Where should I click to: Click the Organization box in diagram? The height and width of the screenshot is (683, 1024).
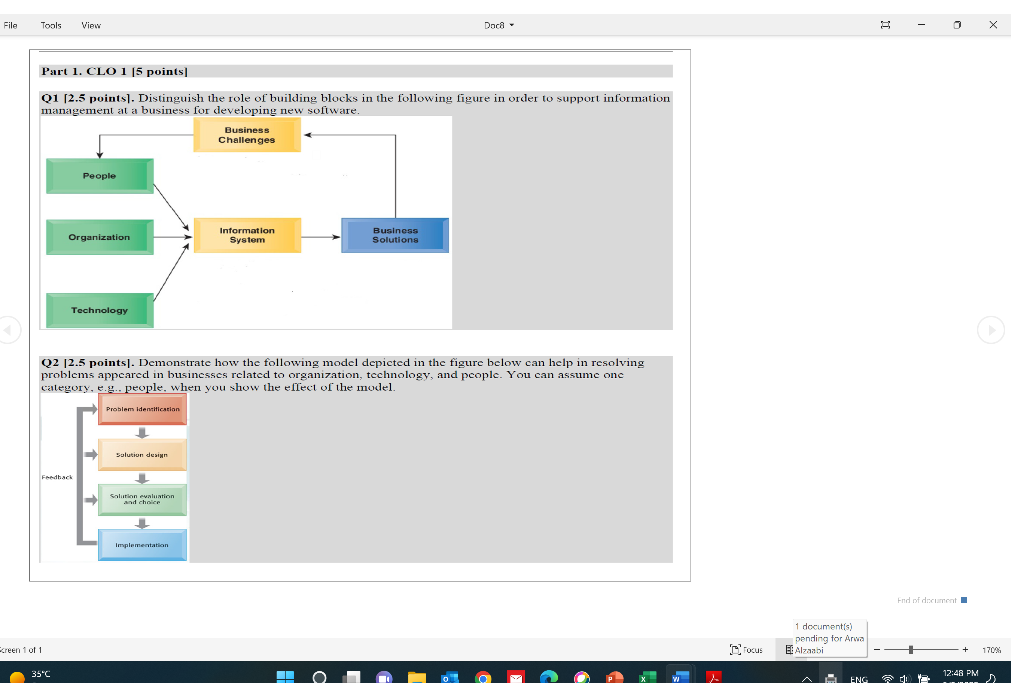(x=99, y=237)
